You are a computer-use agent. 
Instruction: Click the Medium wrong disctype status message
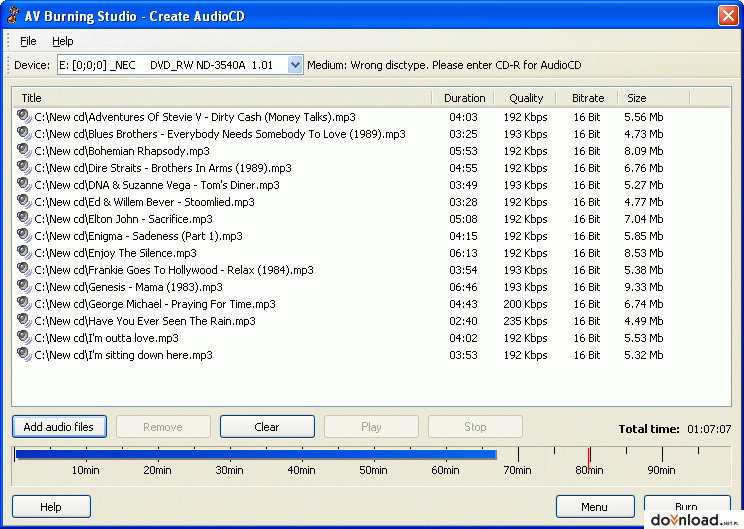click(x=444, y=65)
